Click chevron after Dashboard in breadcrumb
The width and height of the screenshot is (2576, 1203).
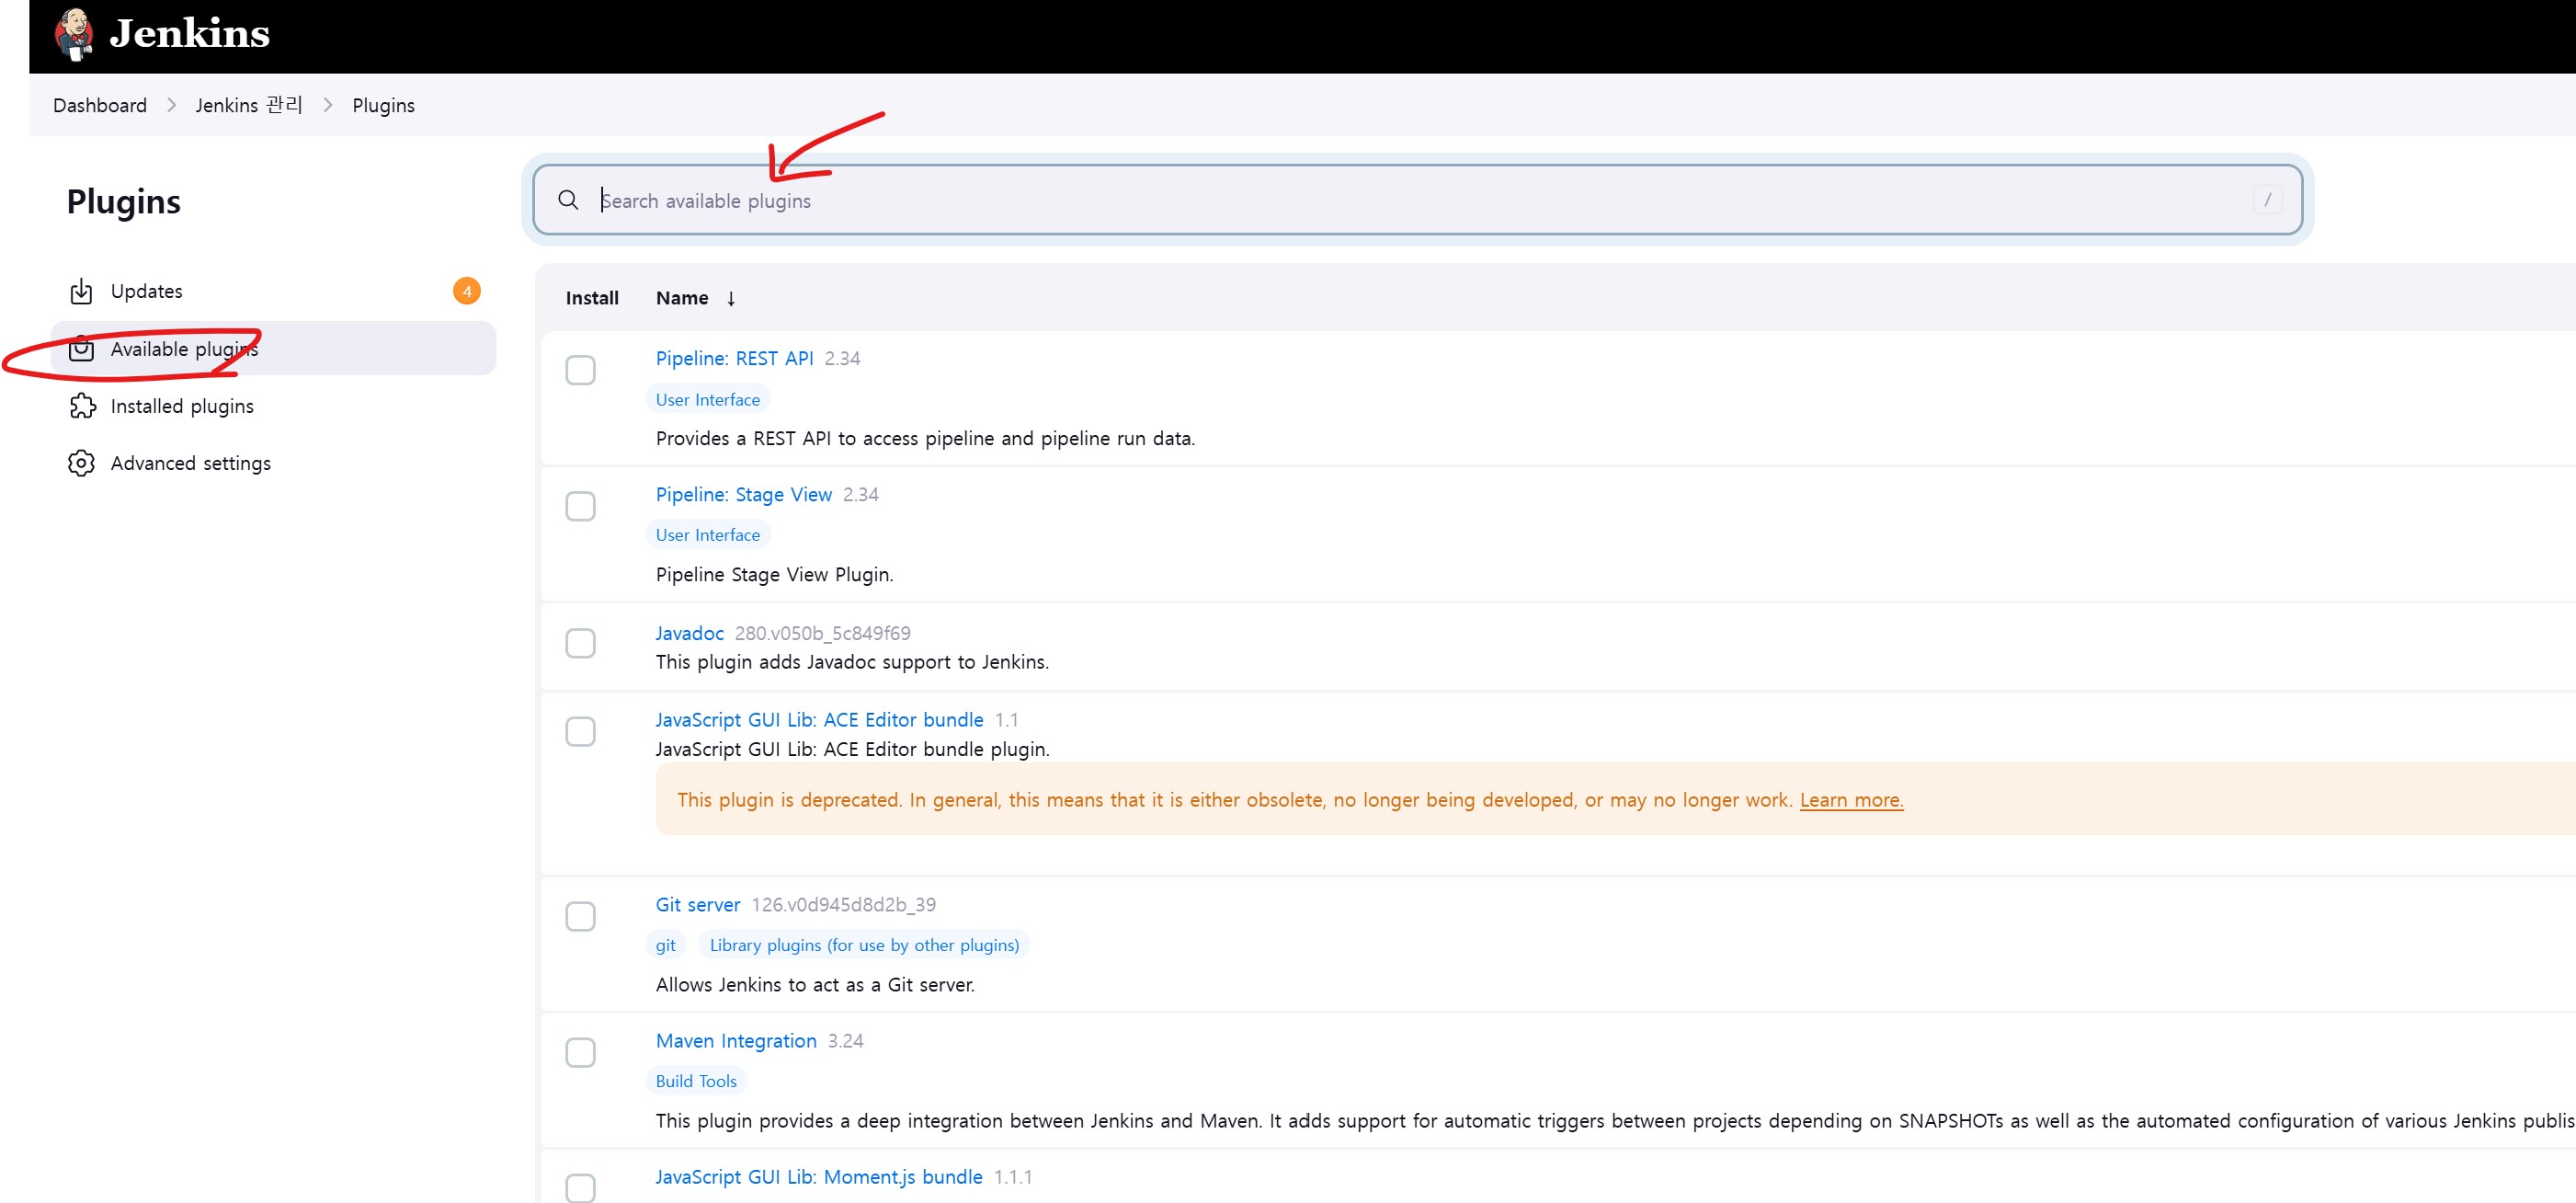pos(171,105)
